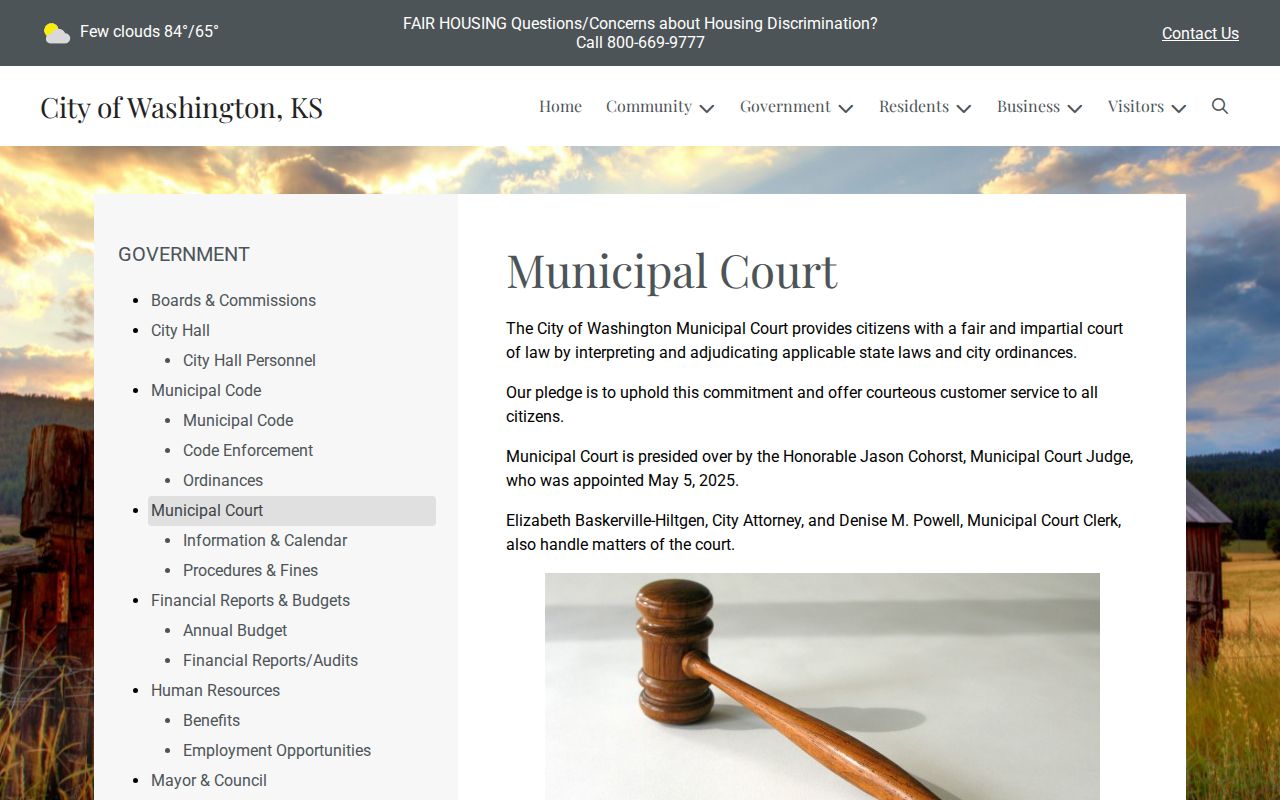Go to the Home menu item
This screenshot has width=1280, height=800.
[560, 106]
